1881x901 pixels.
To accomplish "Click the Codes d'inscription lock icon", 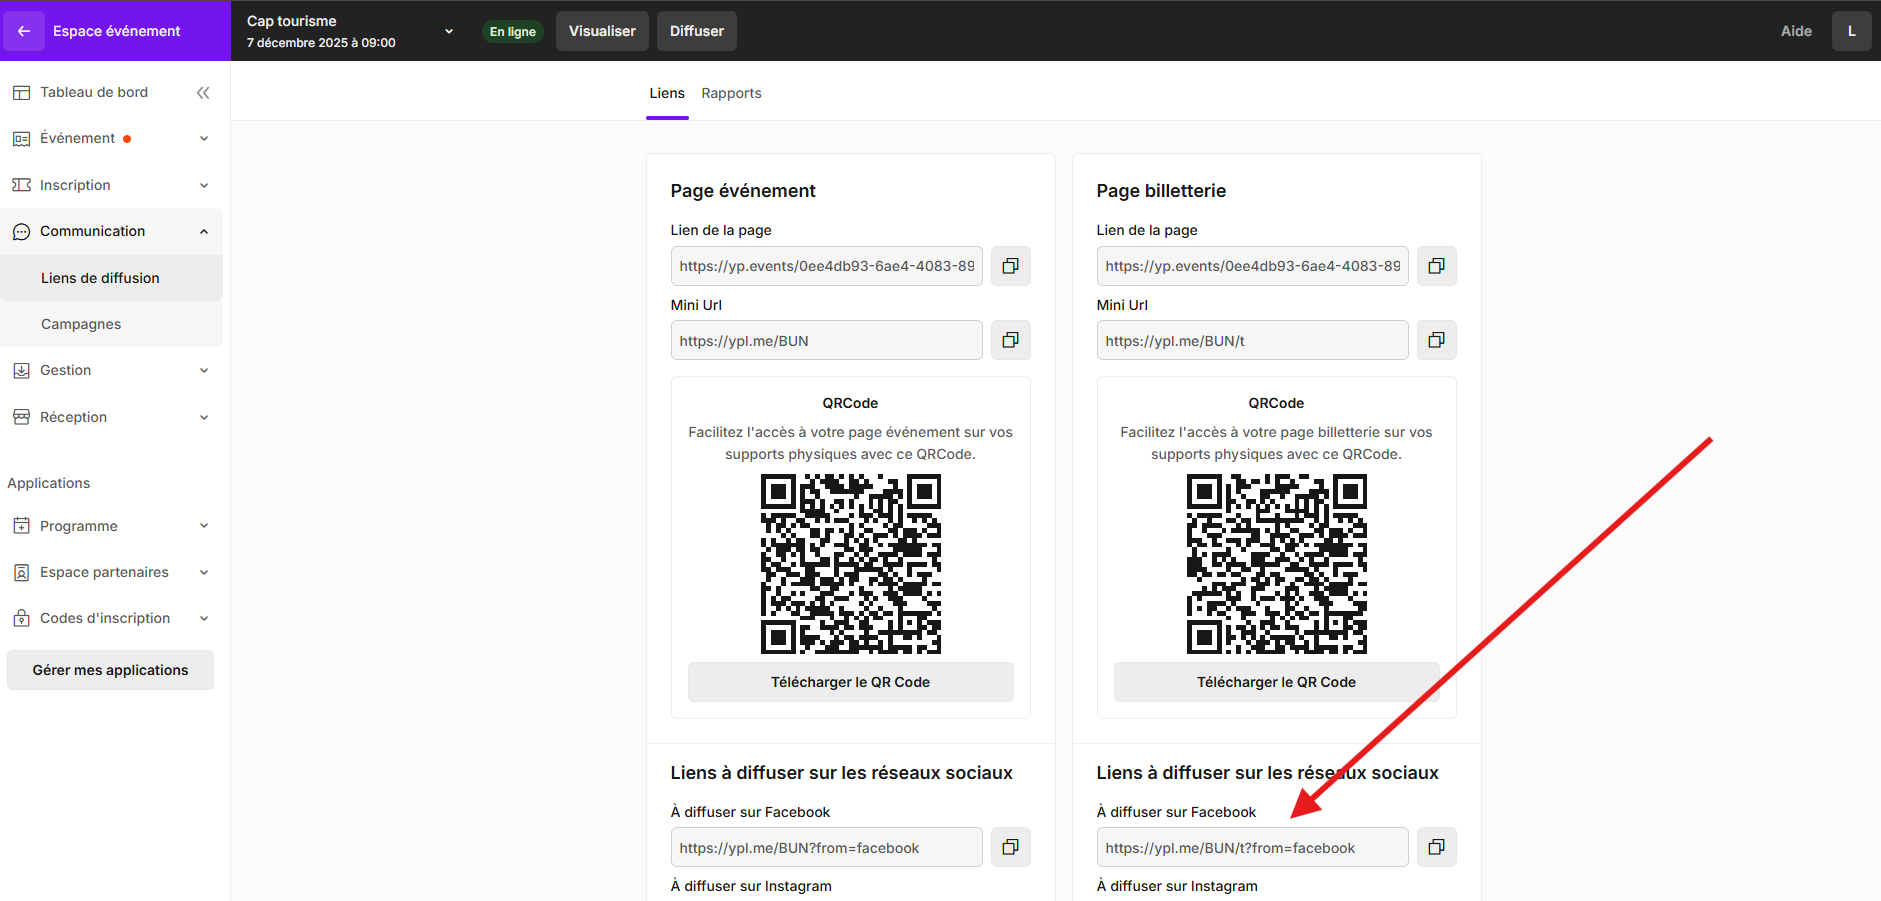I will pyautogui.click(x=21, y=619).
